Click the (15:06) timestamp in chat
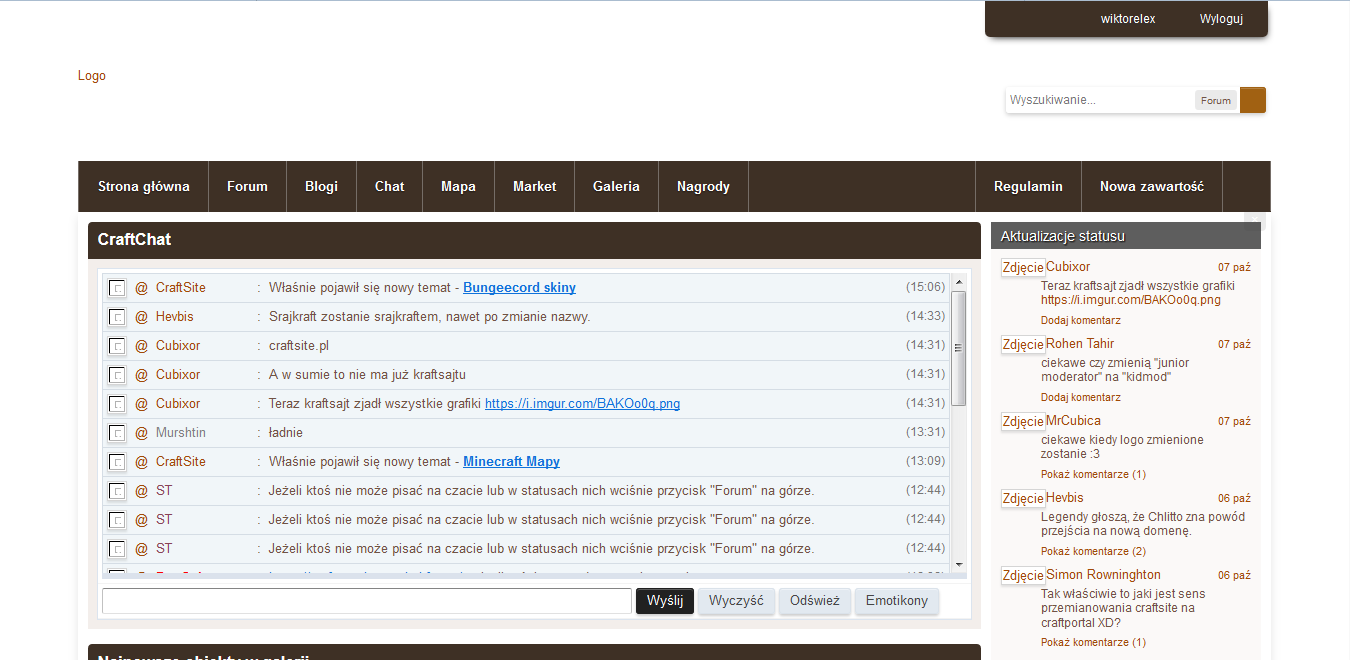 (925, 287)
